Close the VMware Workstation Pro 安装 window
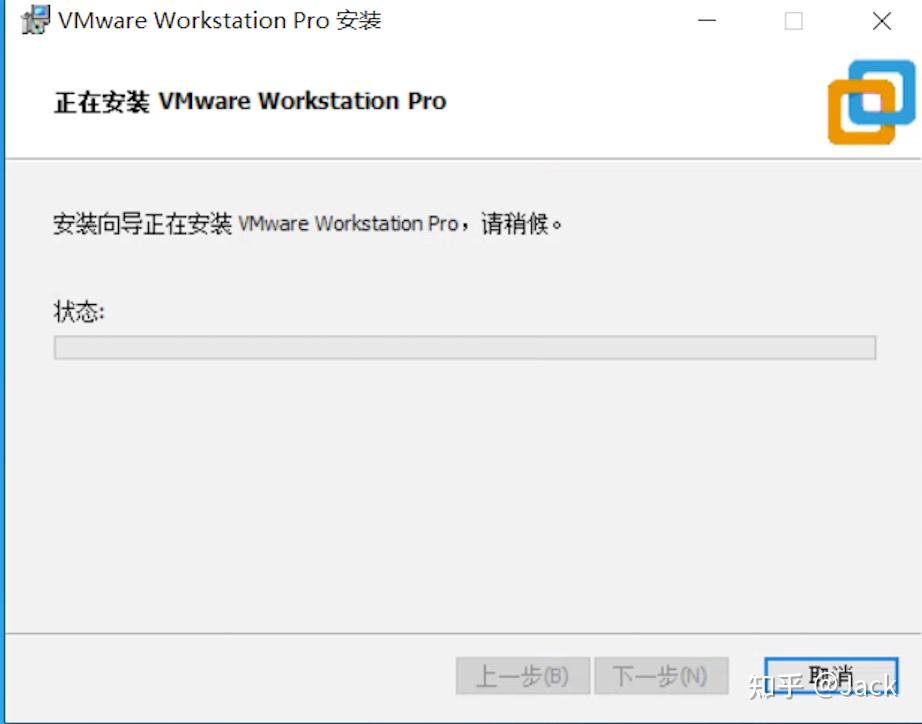Screen dimensions: 922x724 [881, 21]
